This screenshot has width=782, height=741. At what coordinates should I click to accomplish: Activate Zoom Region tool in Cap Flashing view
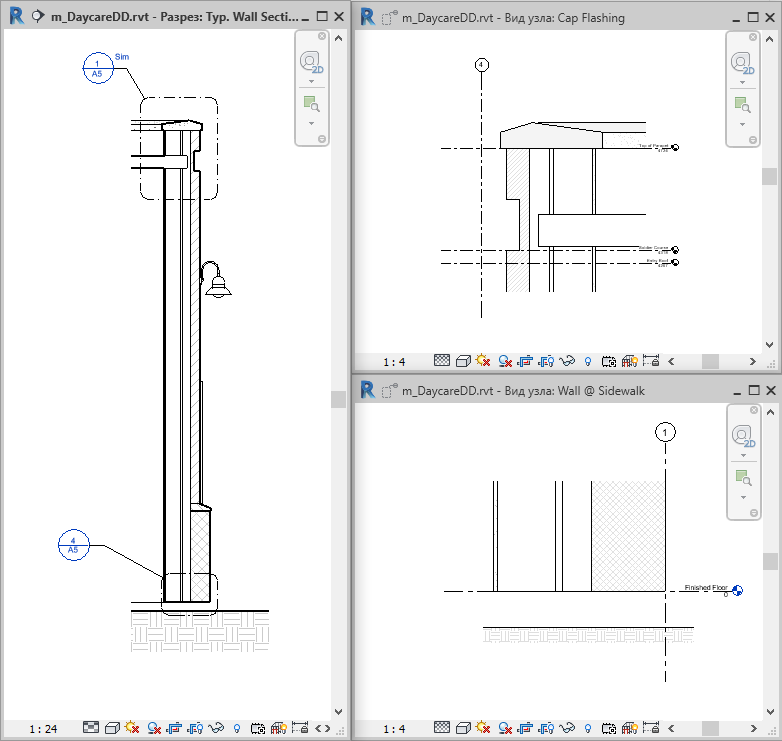coord(743,105)
